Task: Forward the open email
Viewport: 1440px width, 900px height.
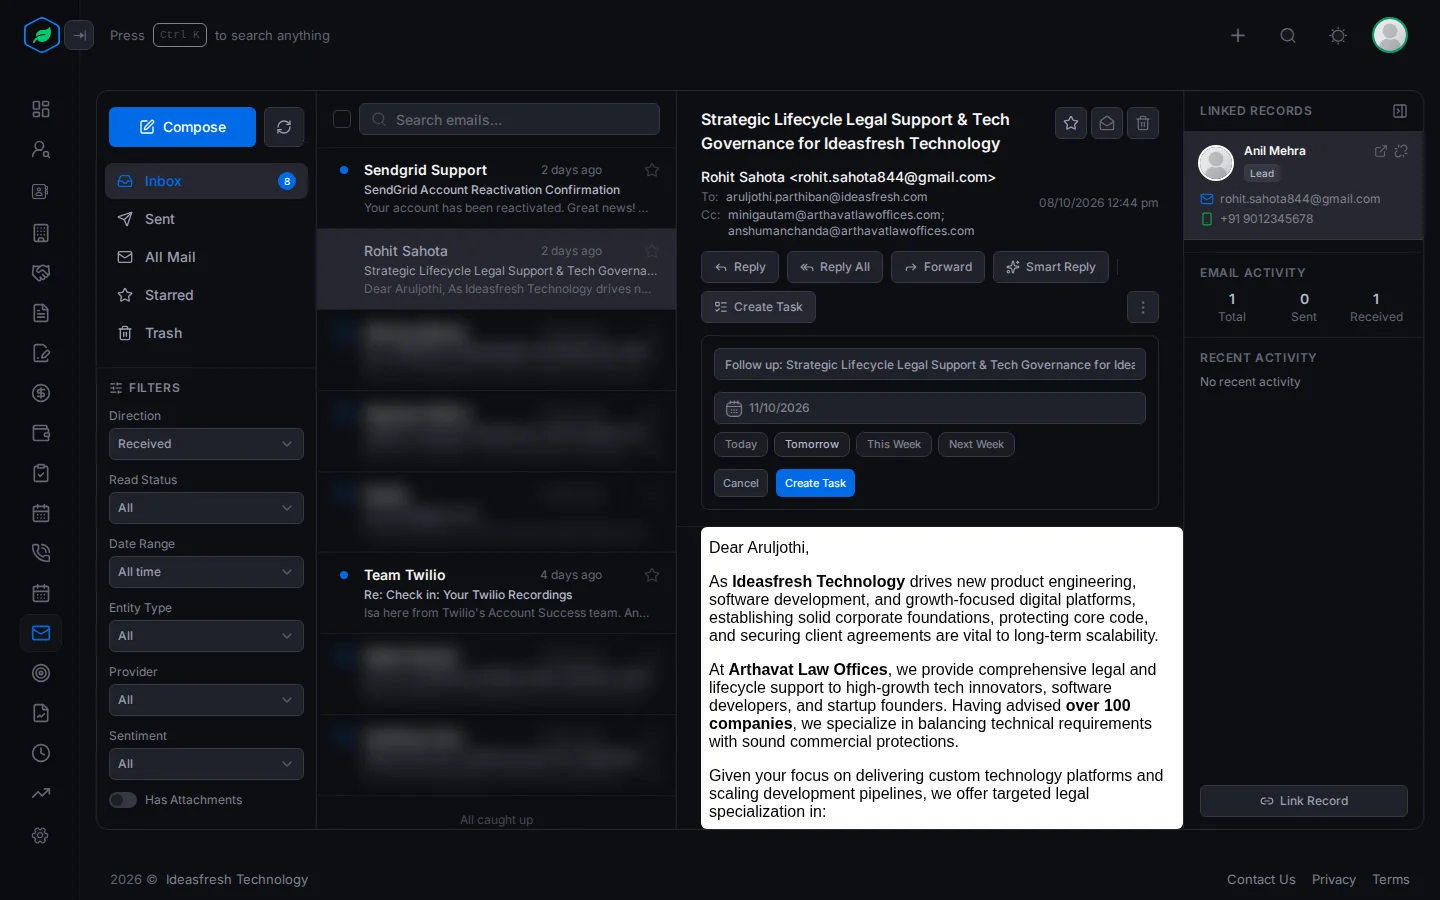Action: click(938, 267)
